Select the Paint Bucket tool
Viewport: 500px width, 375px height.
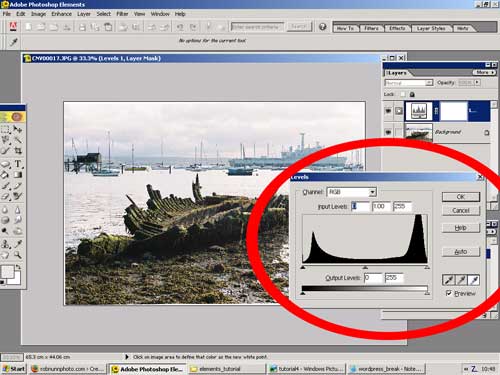5,175
